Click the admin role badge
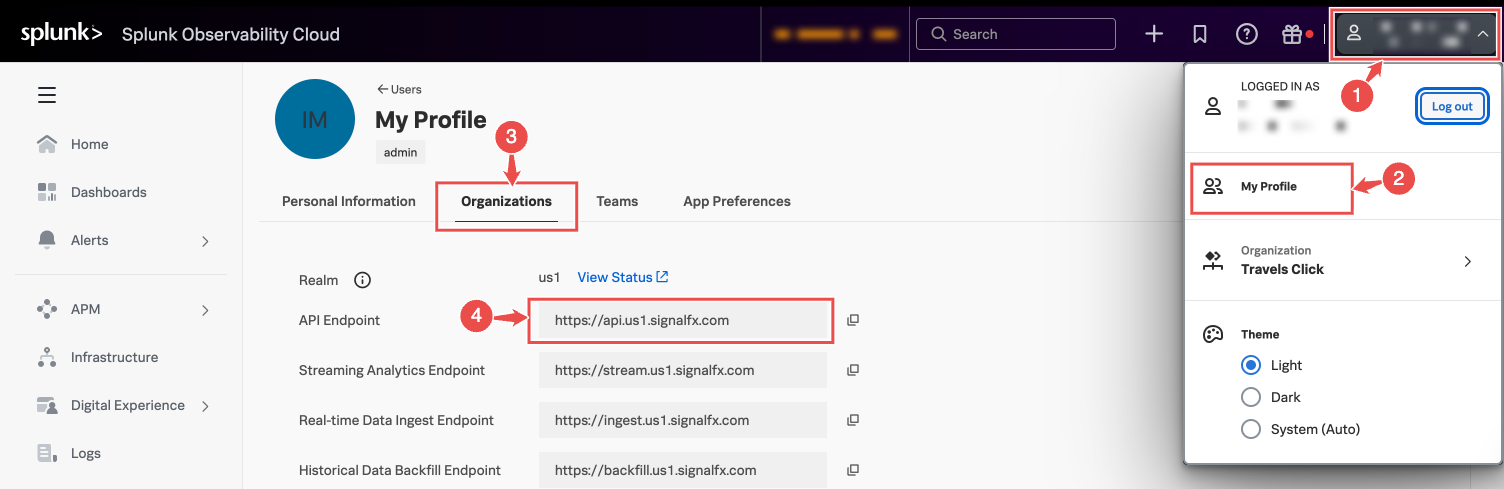The height and width of the screenshot is (489, 1504). coord(401,153)
